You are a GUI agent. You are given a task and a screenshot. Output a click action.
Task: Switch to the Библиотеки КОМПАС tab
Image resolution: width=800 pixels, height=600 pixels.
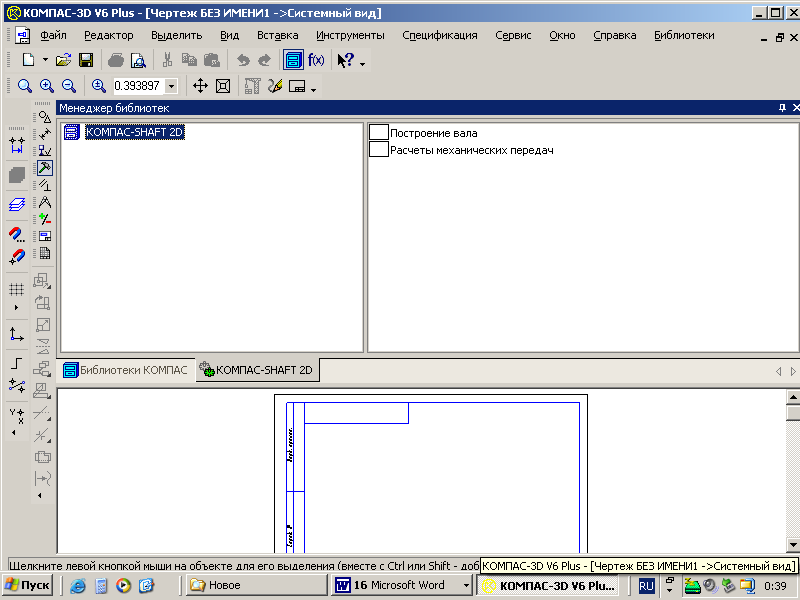[x=126, y=370]
